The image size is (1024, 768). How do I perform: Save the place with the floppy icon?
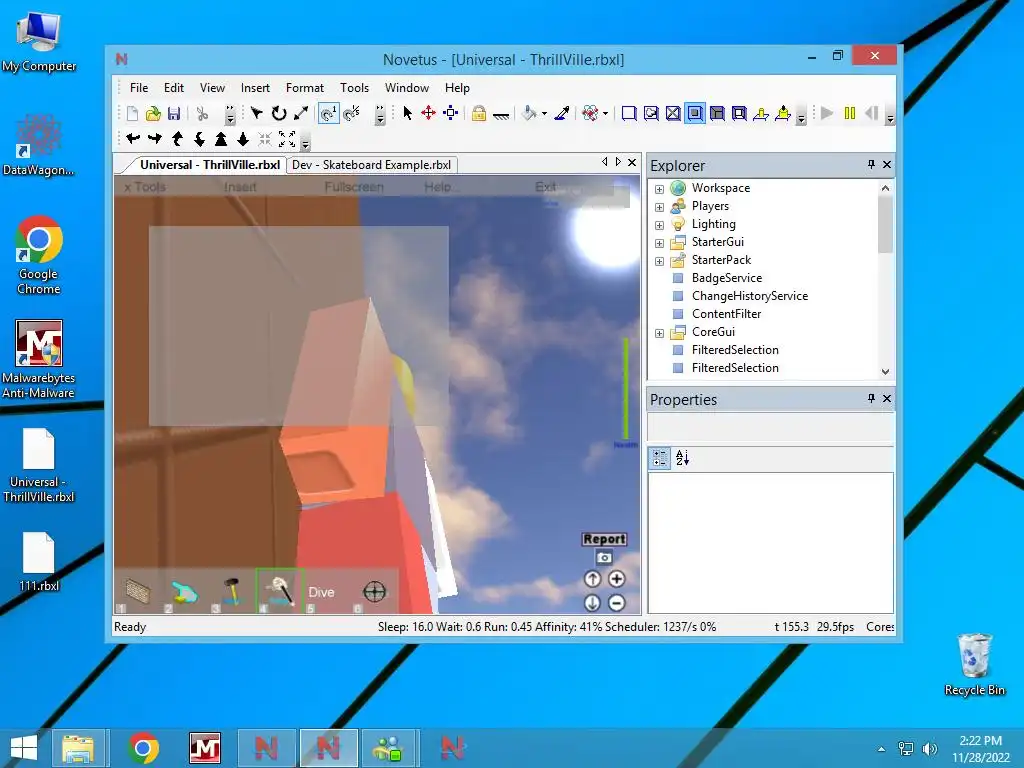coord(174,114)
